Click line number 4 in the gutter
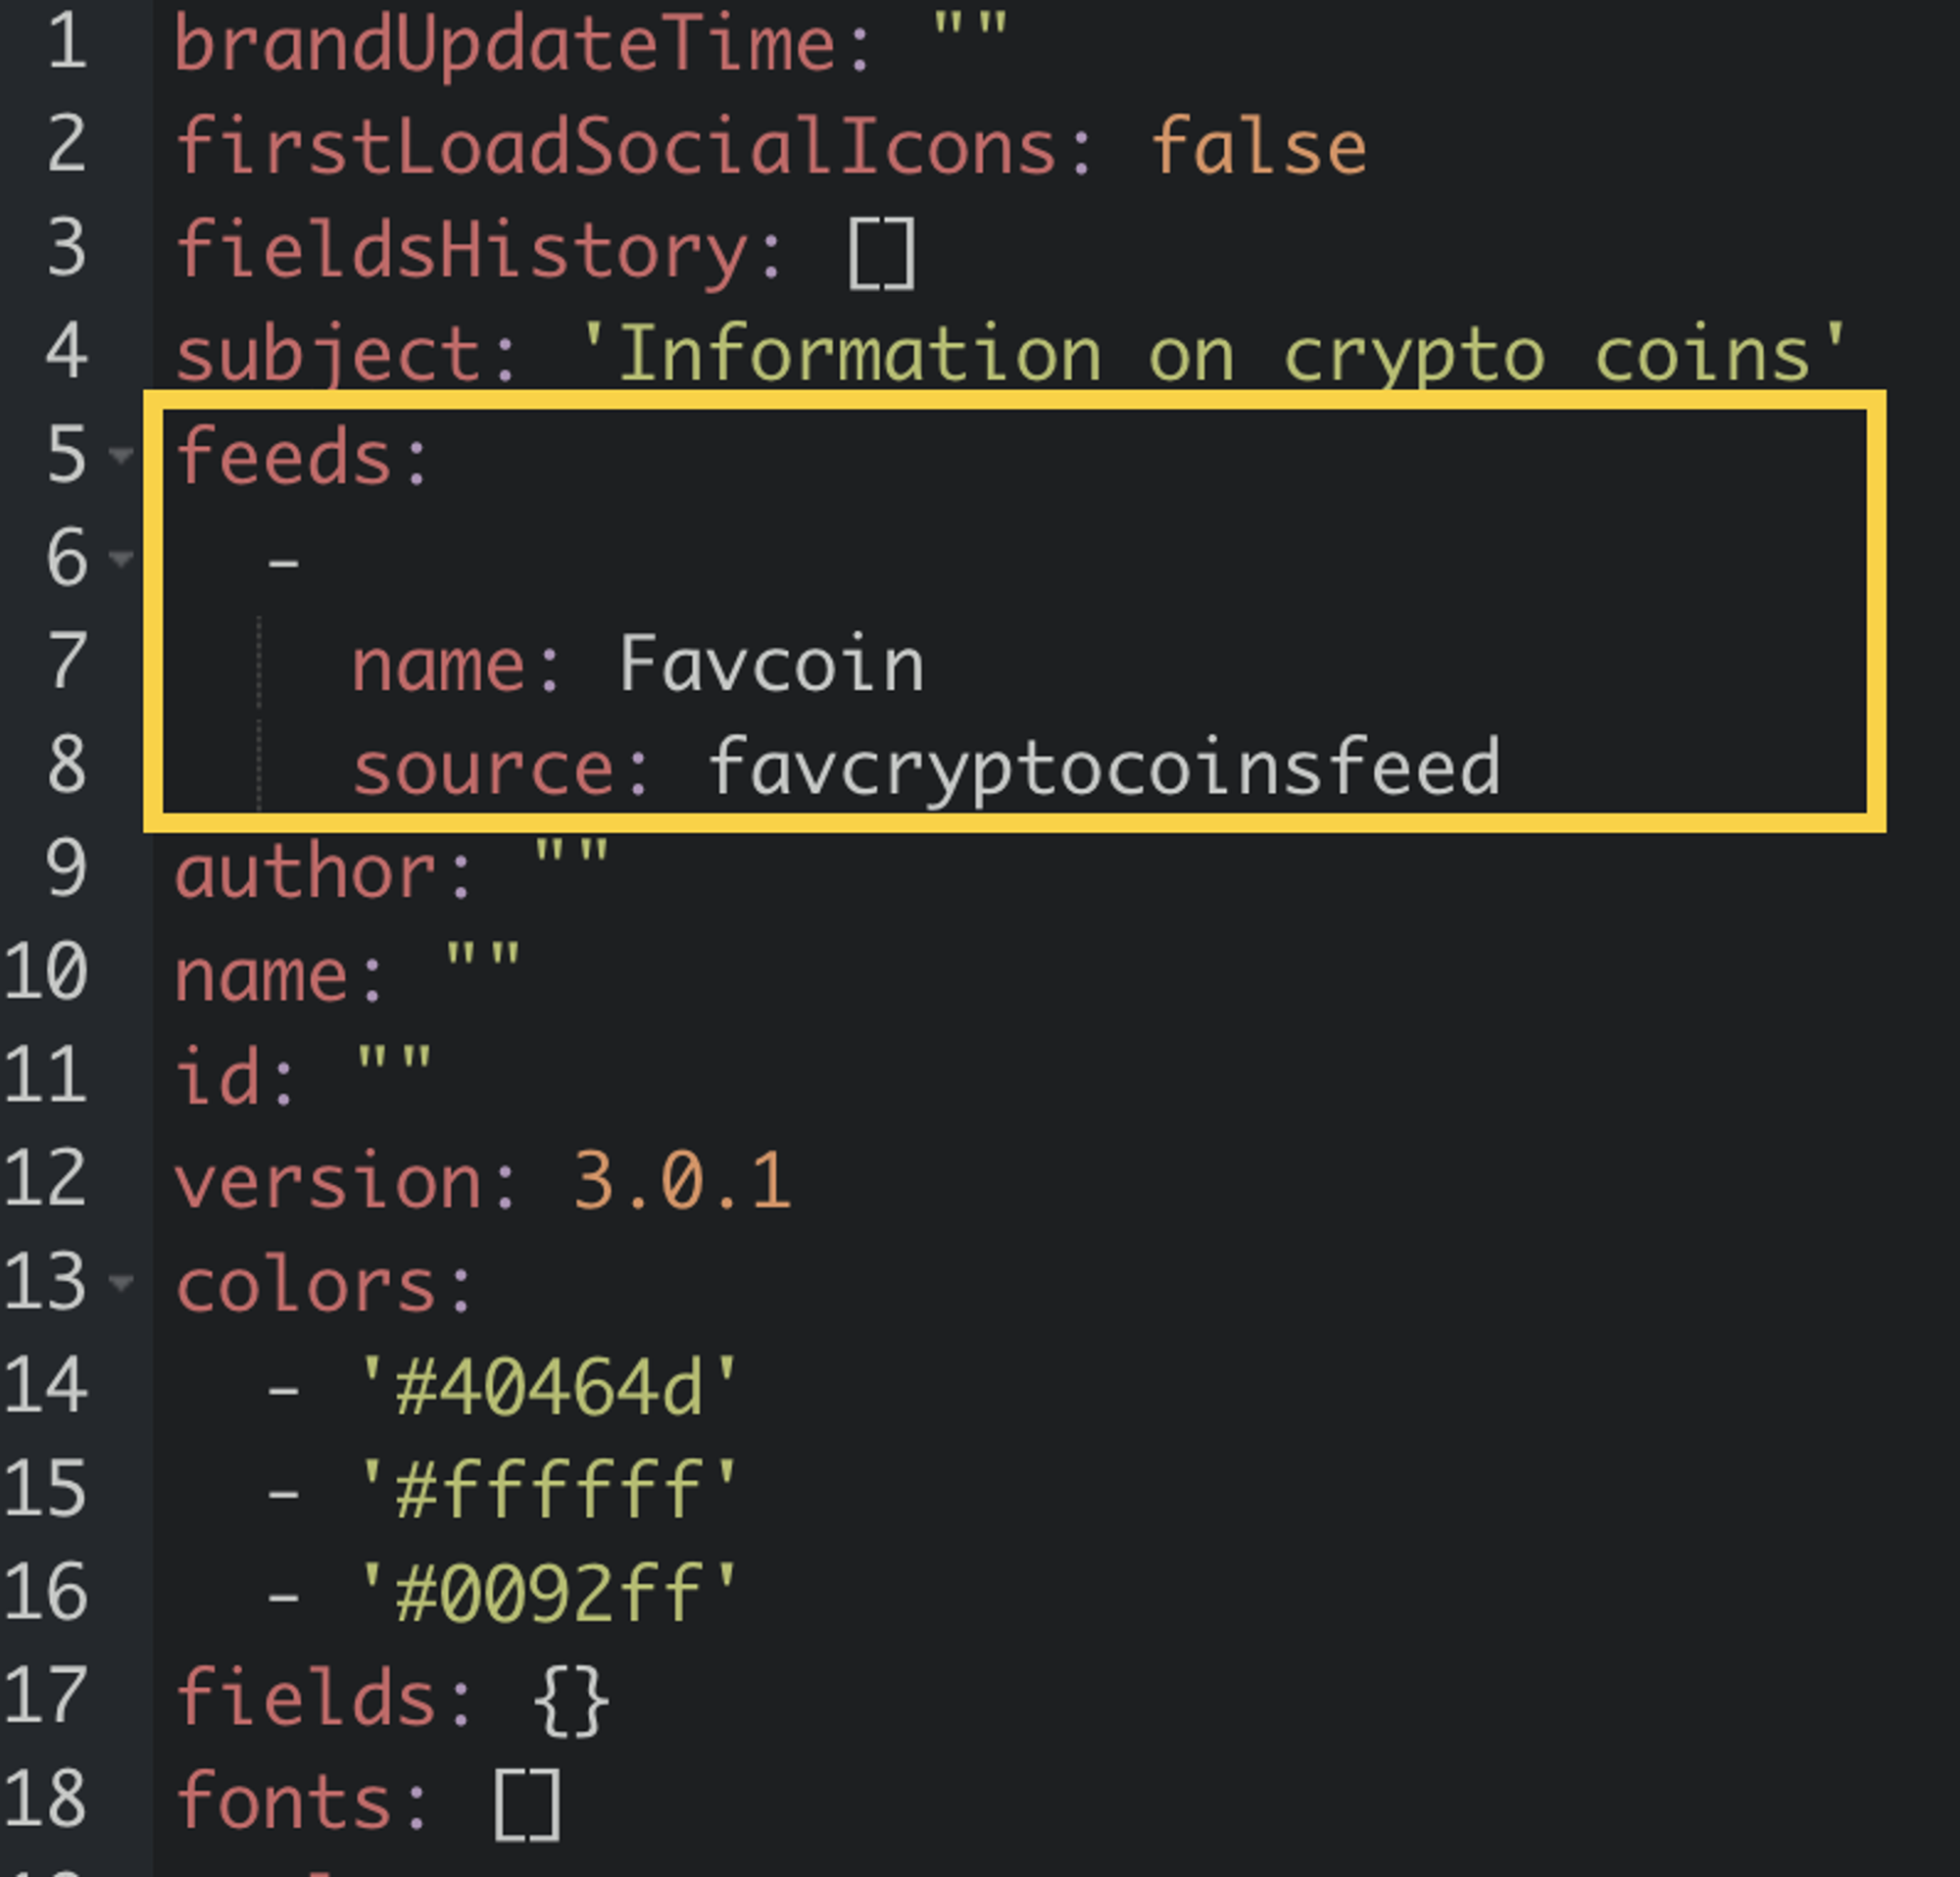Image resolution: width=1960 pixels, height=1877 pixels. (x=66, y=353)
